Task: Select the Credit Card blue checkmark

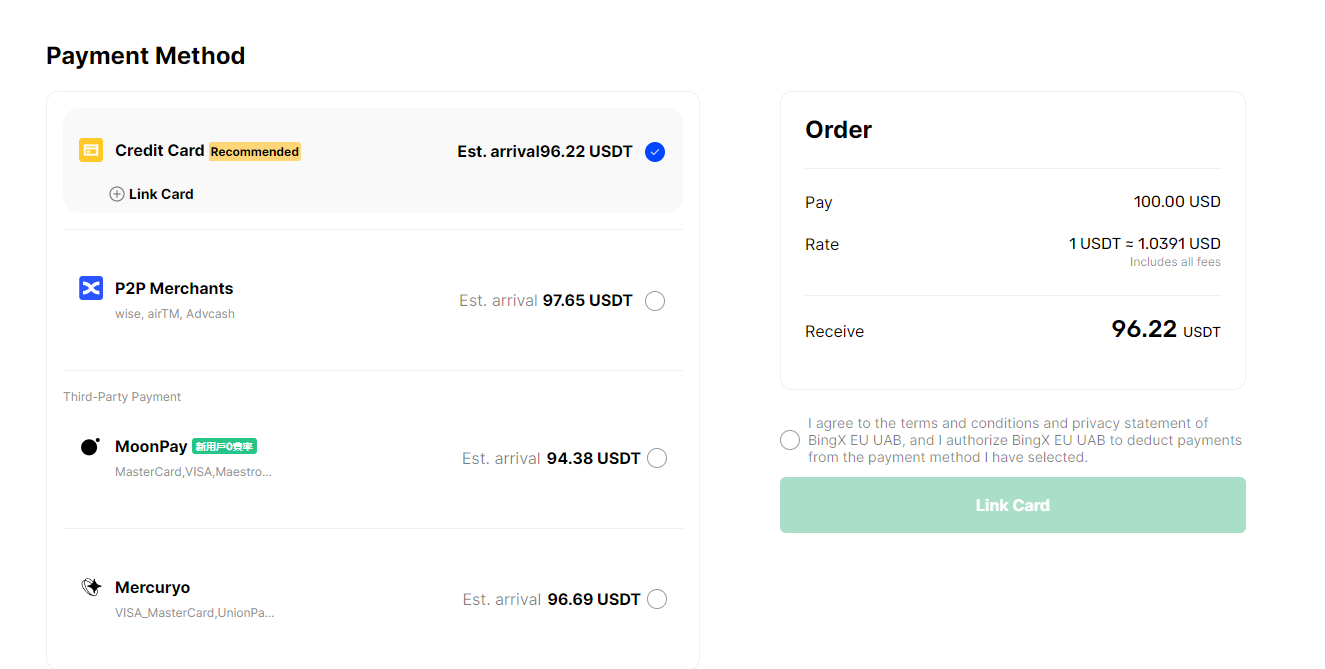Action: coord(655,152)
